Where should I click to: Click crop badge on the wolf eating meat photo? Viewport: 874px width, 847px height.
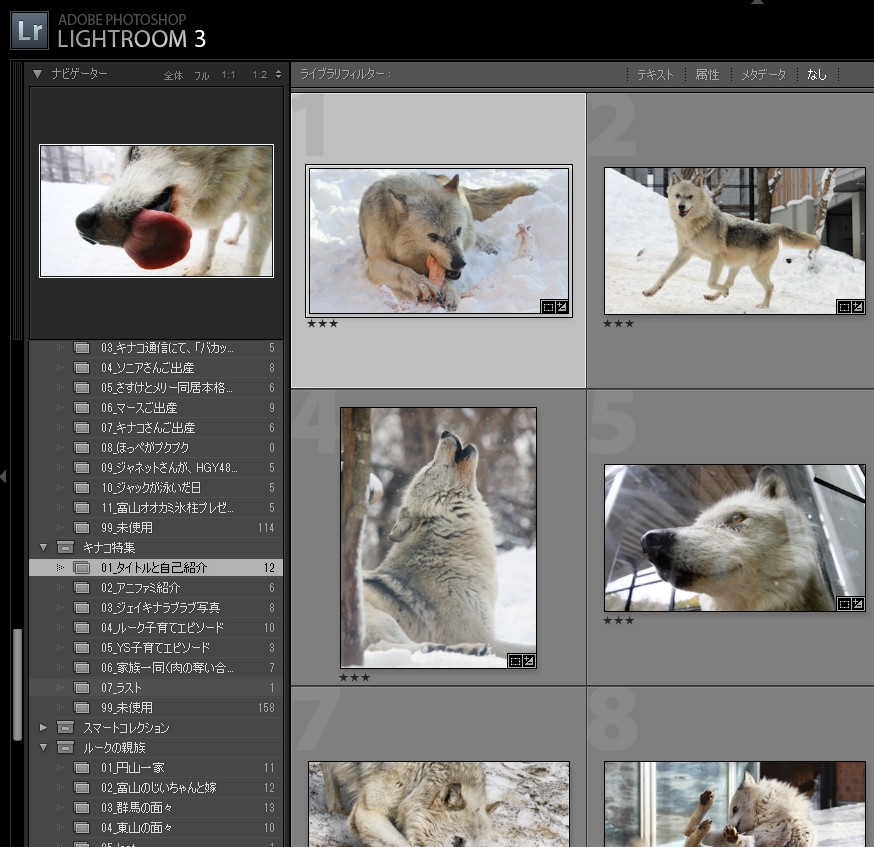(x=547, y=307)
